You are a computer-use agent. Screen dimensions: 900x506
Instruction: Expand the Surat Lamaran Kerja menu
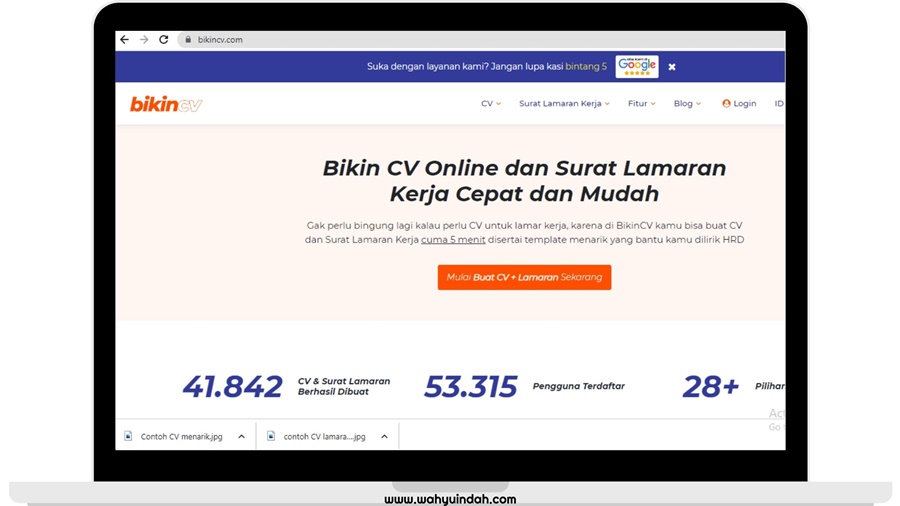click(x=564, y=103)
